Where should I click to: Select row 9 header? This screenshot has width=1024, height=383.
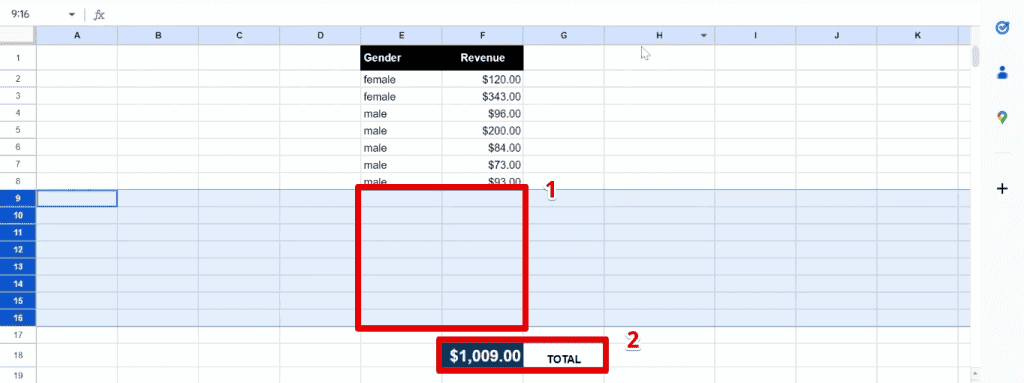click(x=18, y=198)
